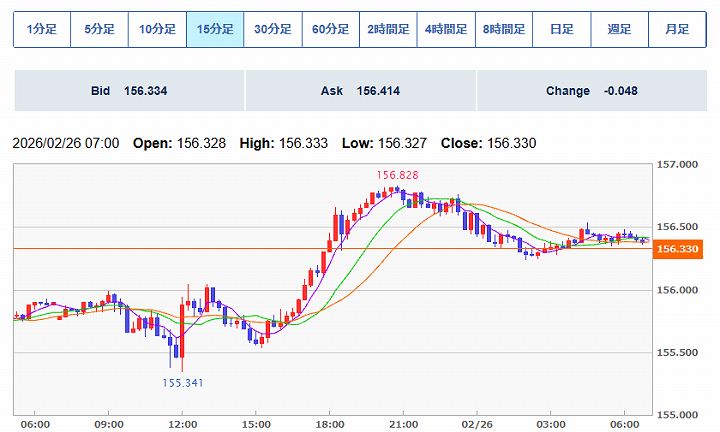Switch to the daily 日足 chart
The height and width of the screenshot is (432, 720).
(561, 29)
